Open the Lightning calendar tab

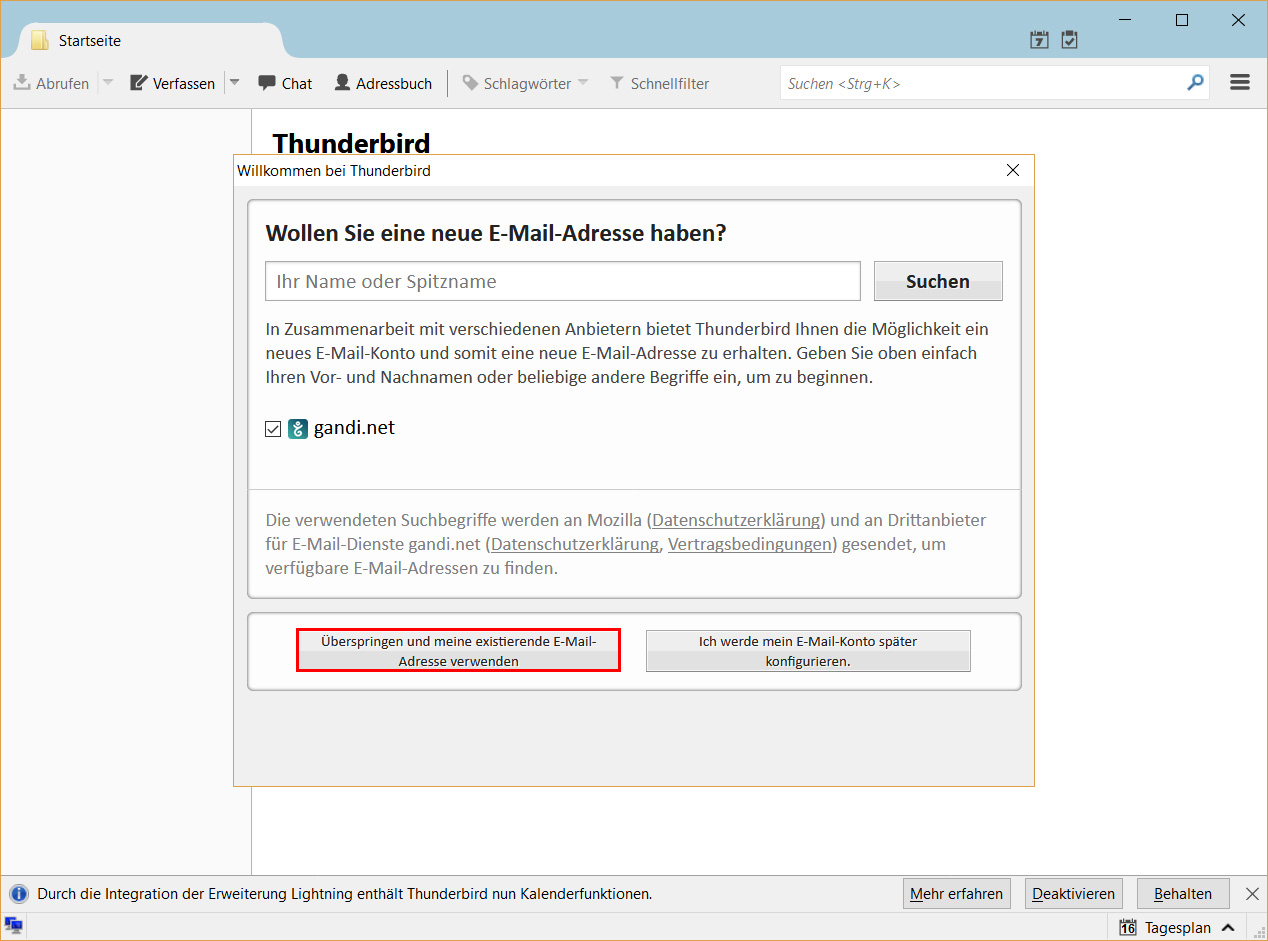click(x=1039, y=39)
